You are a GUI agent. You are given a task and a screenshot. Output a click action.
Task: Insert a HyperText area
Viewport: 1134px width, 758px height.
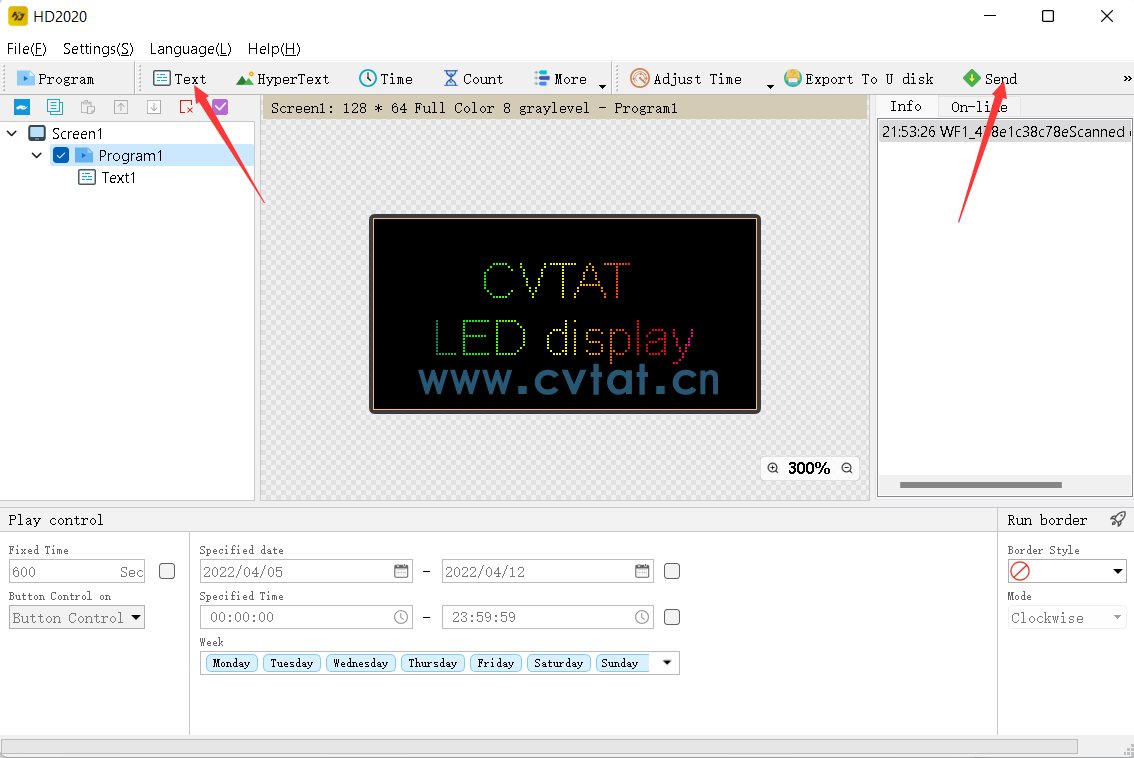click(x=283, y=79)
